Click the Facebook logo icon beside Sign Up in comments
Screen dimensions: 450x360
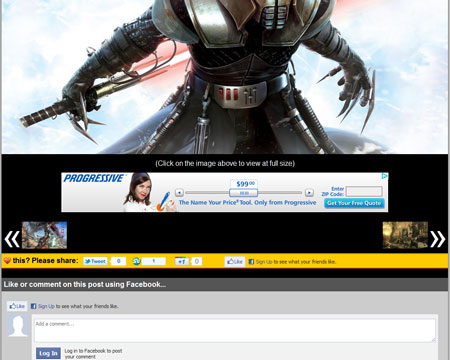click(33, 306)
